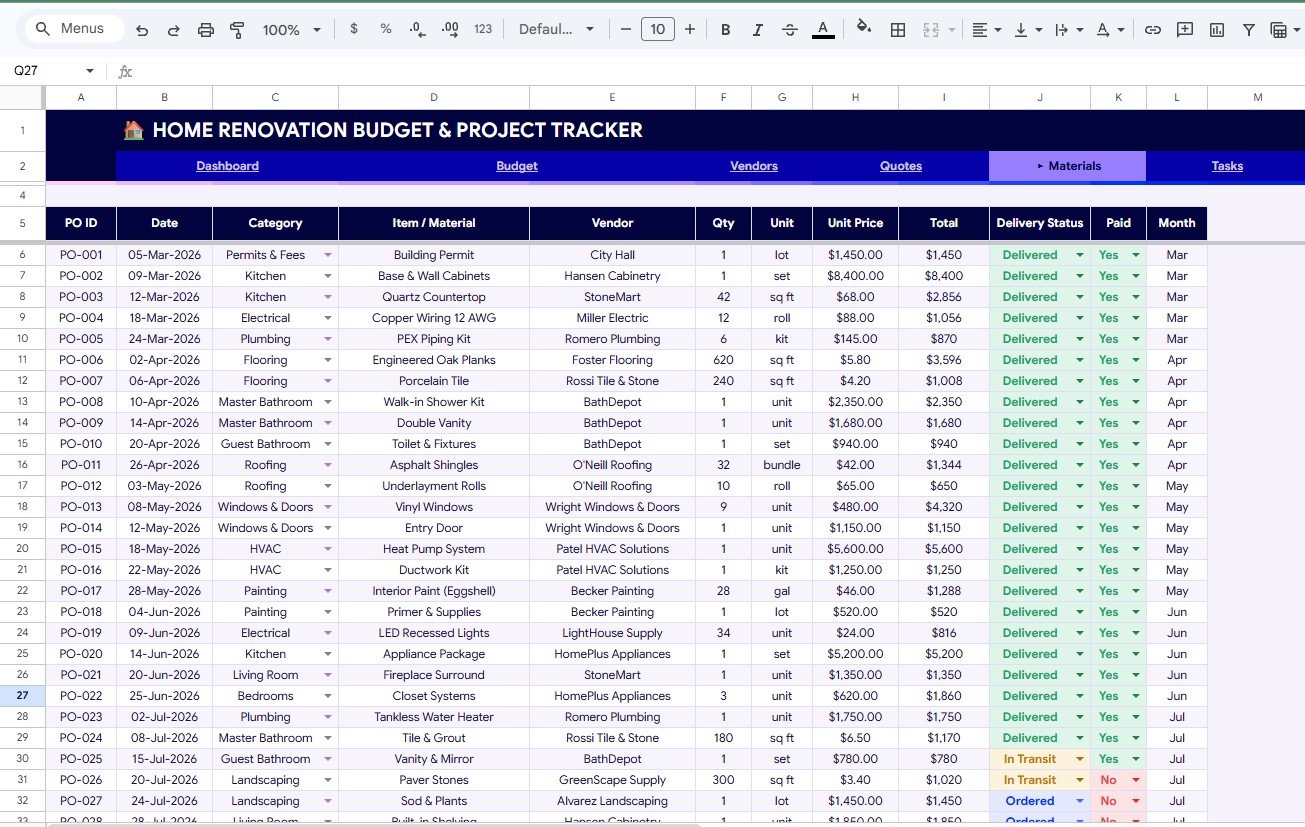Toggle bold formatting

click(726, 29)
